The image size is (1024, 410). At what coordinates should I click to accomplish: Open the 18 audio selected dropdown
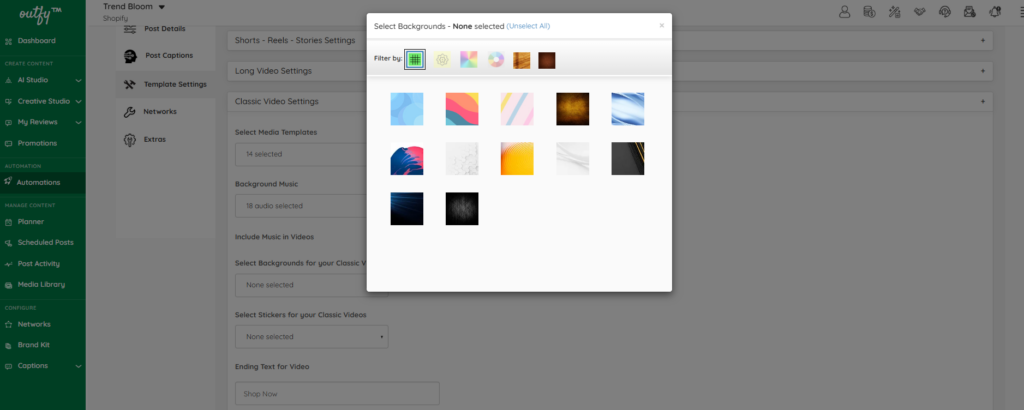coord(301,206)
